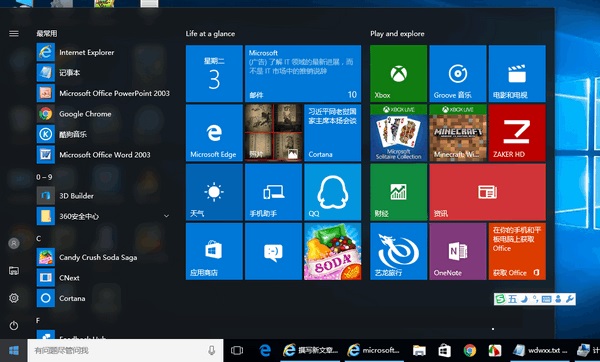Open the 艺龙旅行 travel tile
Screen dimensions: 600x362
[398, 251]
